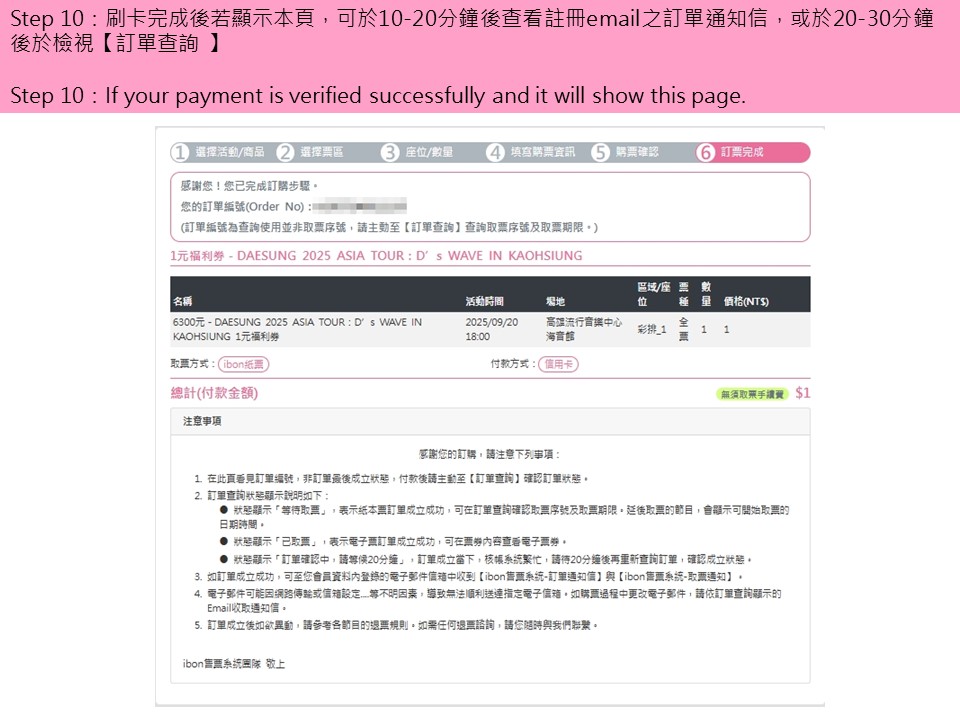Click the step 1 circle number icon
960x720 pixels.
point(180,152)
